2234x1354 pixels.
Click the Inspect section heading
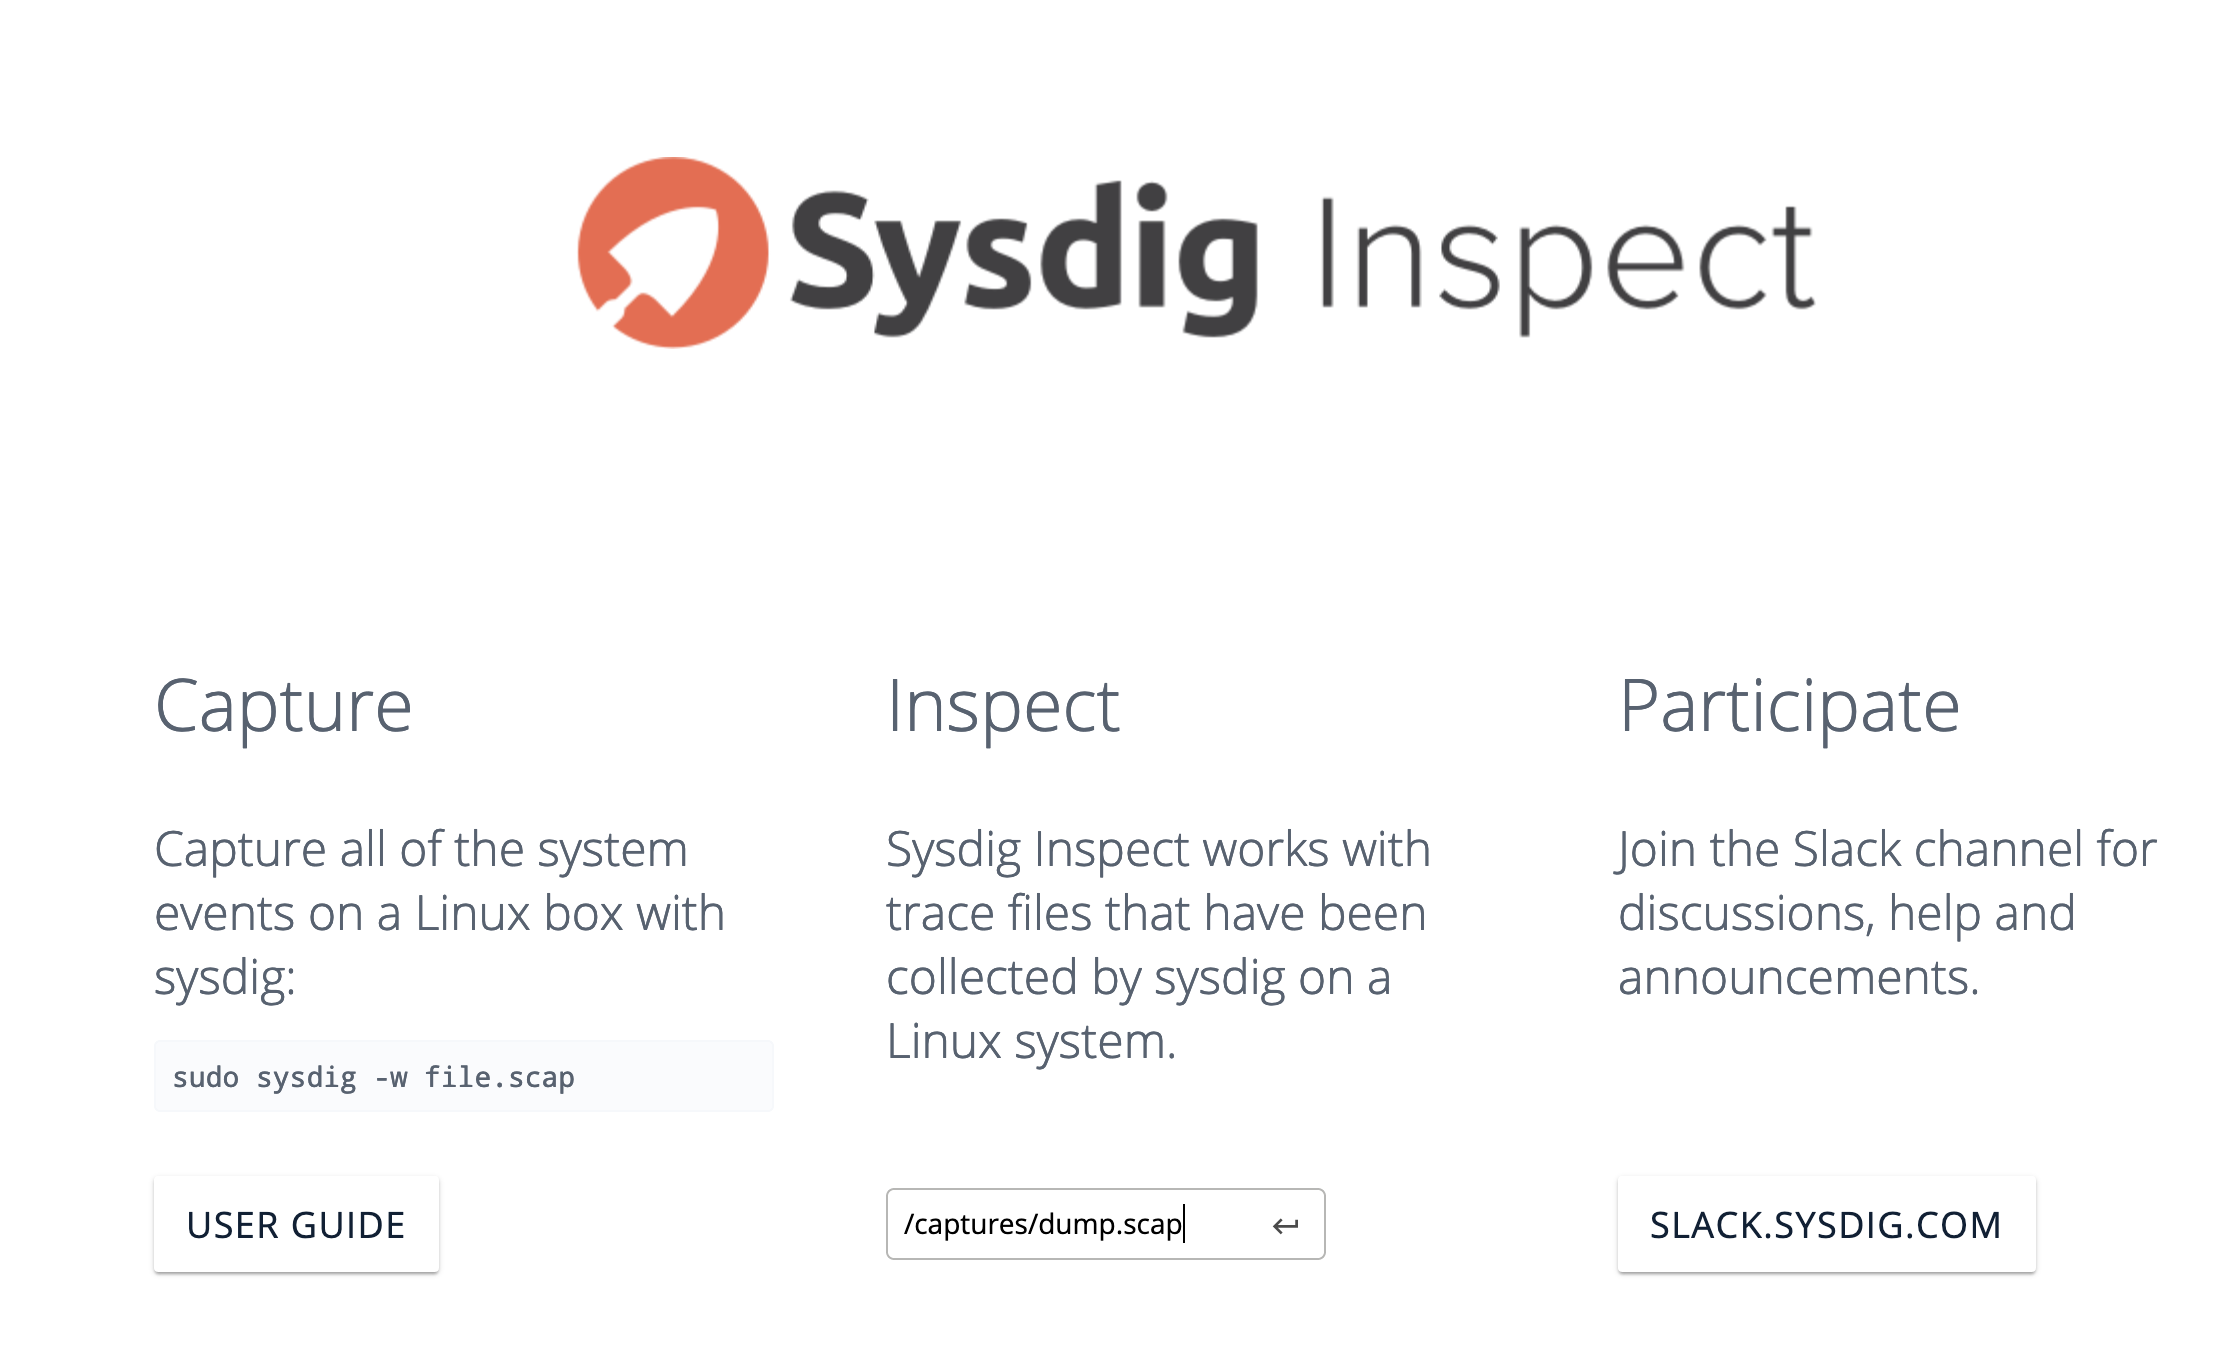[x=1003, y=705]
